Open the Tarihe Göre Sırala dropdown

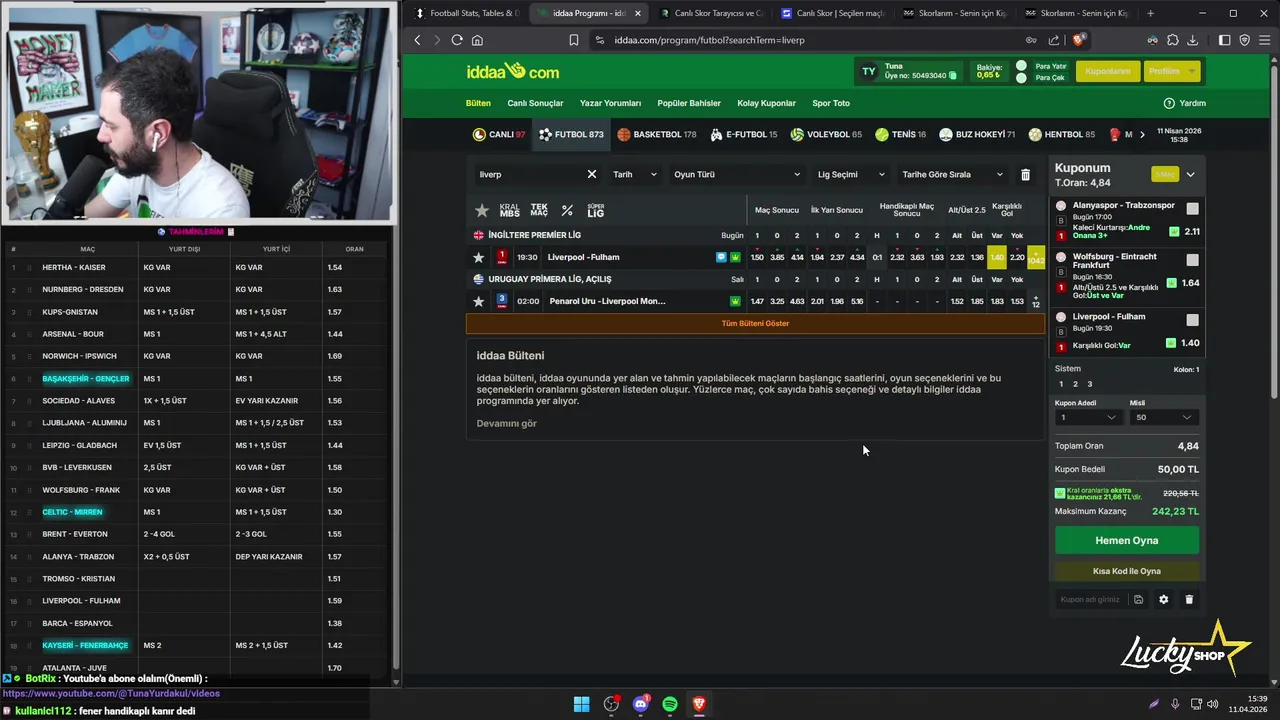[953, 174]
